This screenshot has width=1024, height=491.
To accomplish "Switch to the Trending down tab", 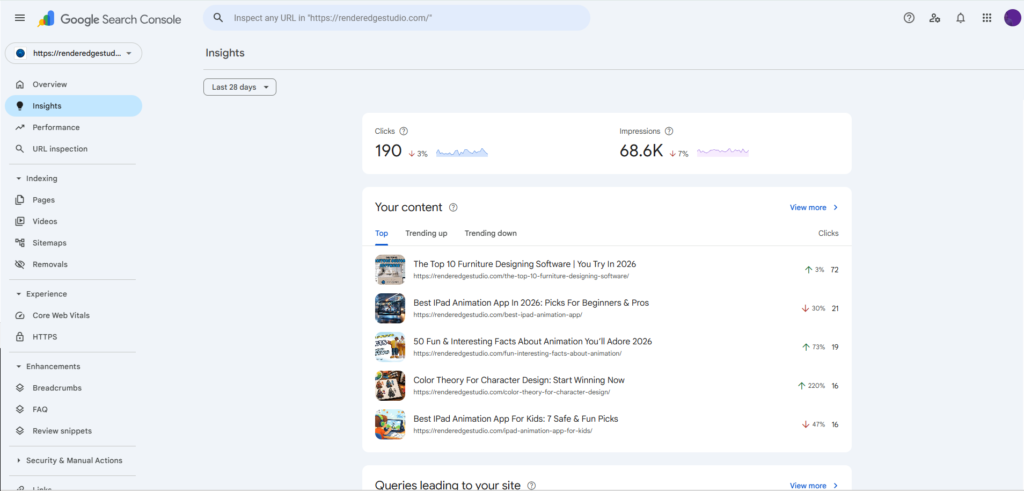I will (490, 233).
